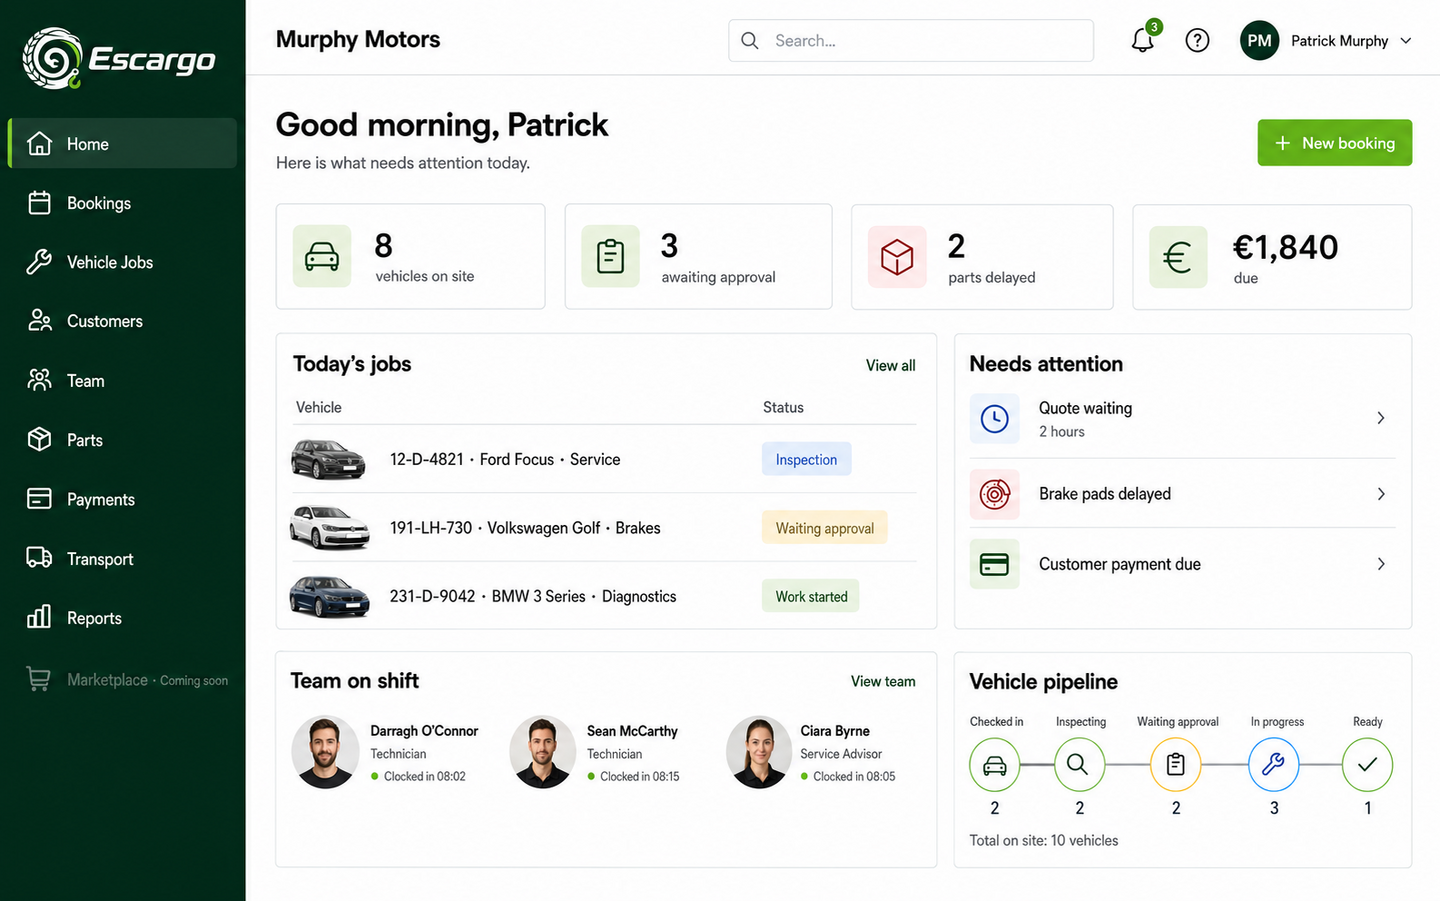The width and height of the screenshot is (1440, 901).
Task: Click the car icon on vehicles on site card
Action: pyautogui.click(x=322, y=256)
